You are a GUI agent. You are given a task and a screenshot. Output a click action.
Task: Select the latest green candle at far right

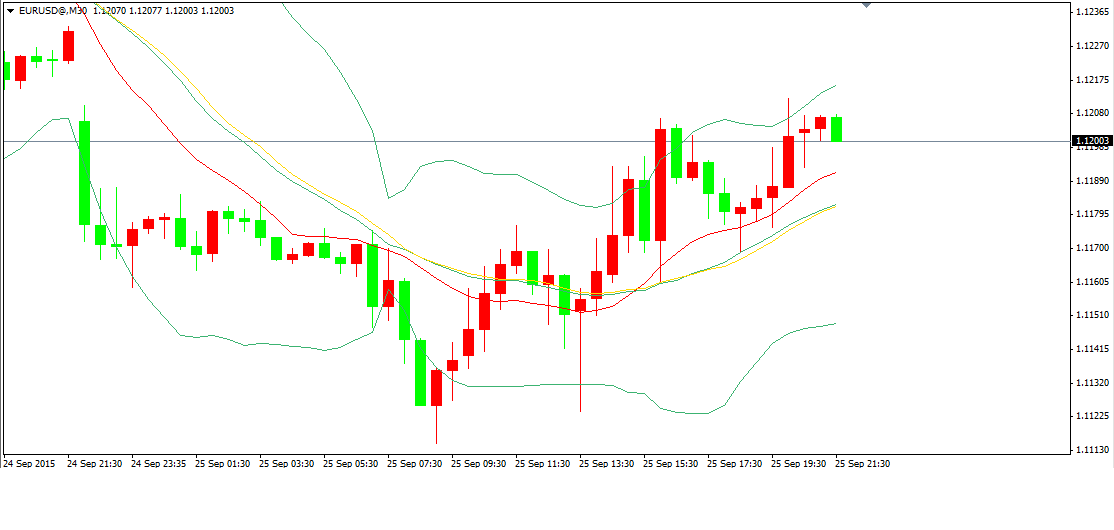coord(836,128)
